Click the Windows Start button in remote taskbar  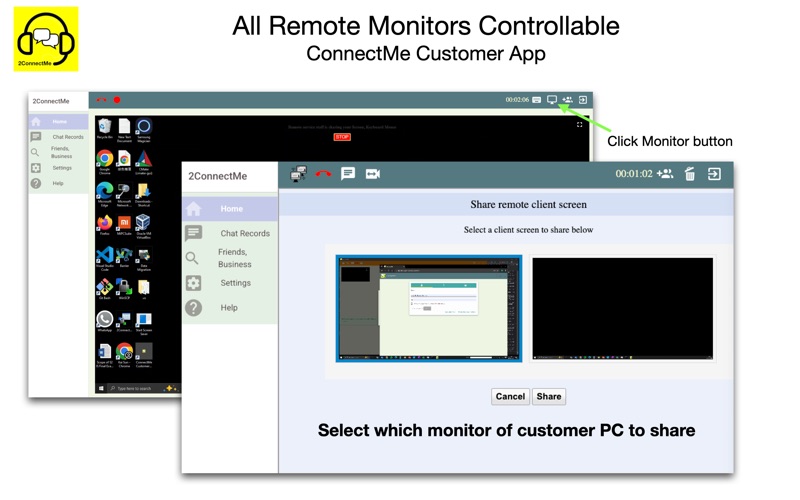101,388
